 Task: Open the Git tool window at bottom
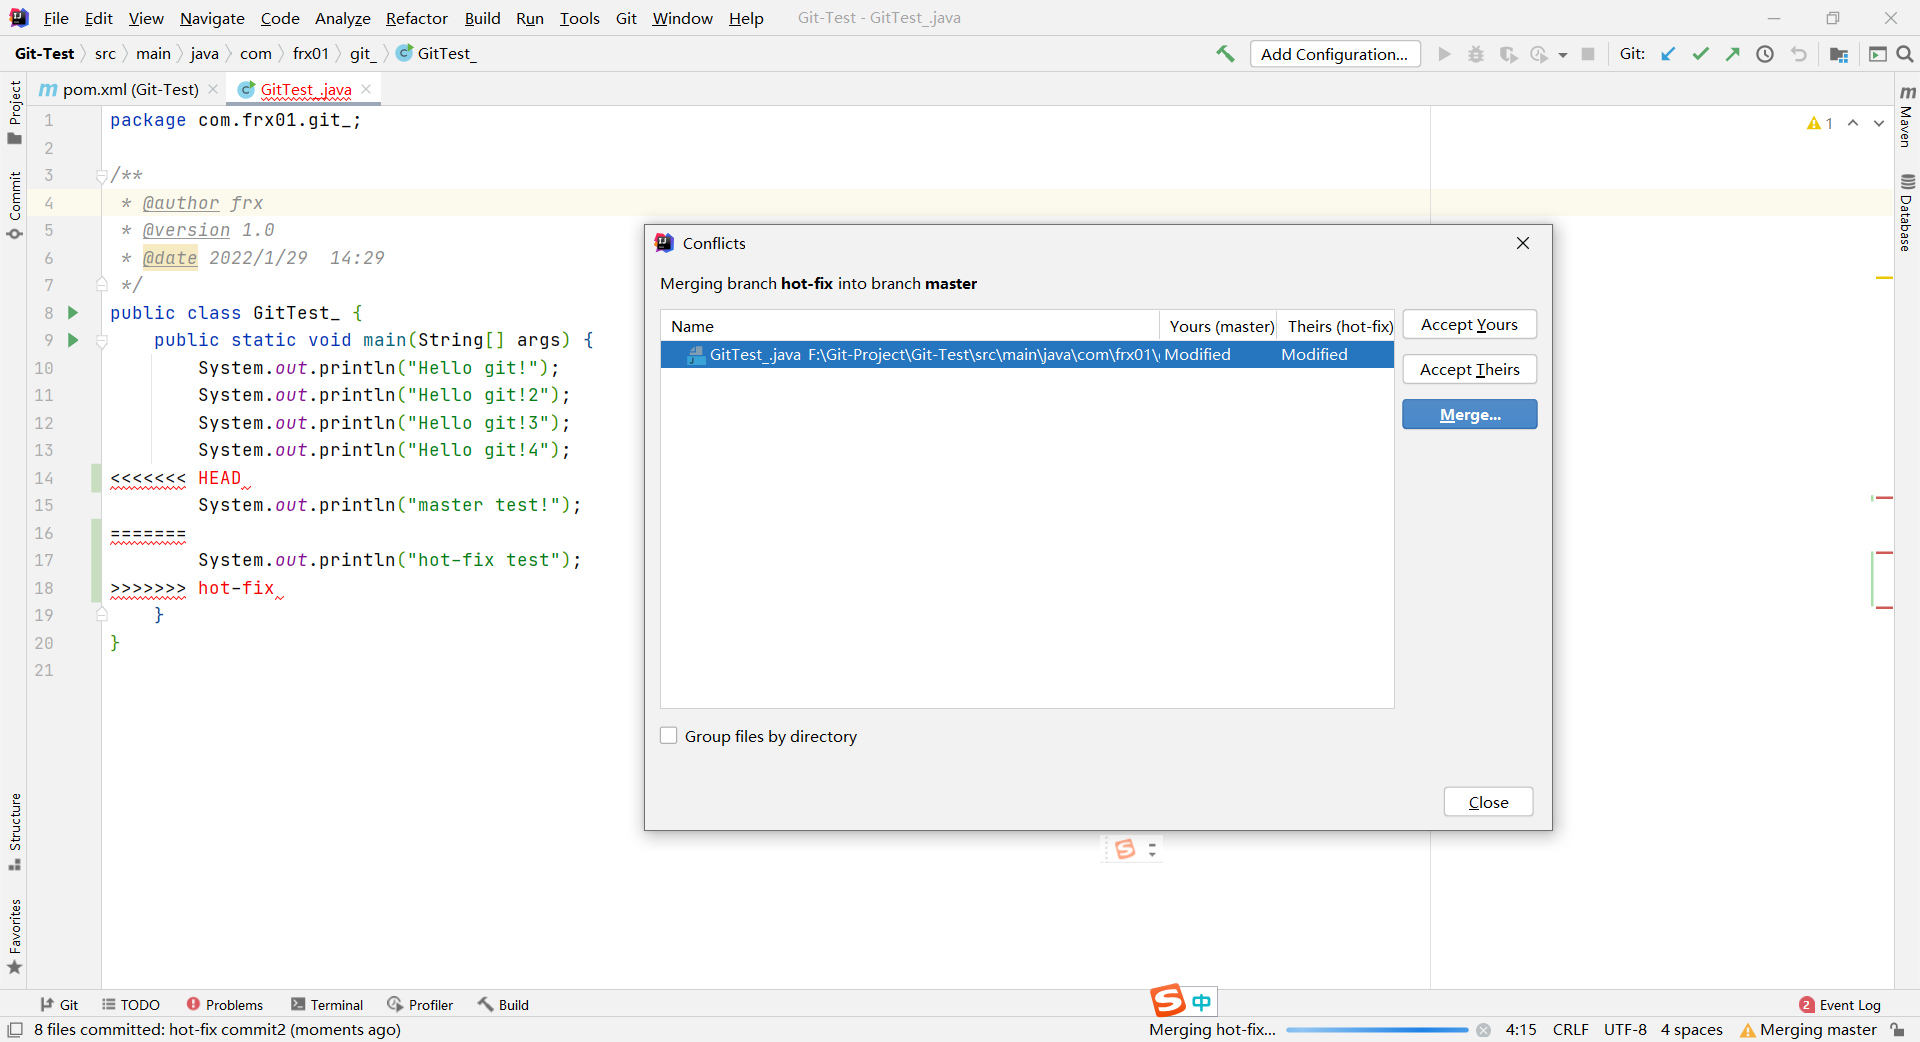pos(59,1005)
